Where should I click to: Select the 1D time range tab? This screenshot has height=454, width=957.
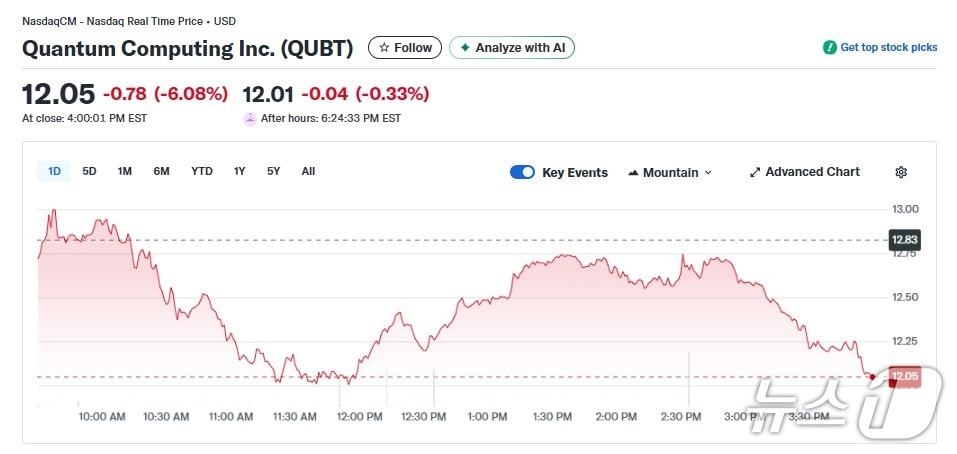tap(55, 171)
